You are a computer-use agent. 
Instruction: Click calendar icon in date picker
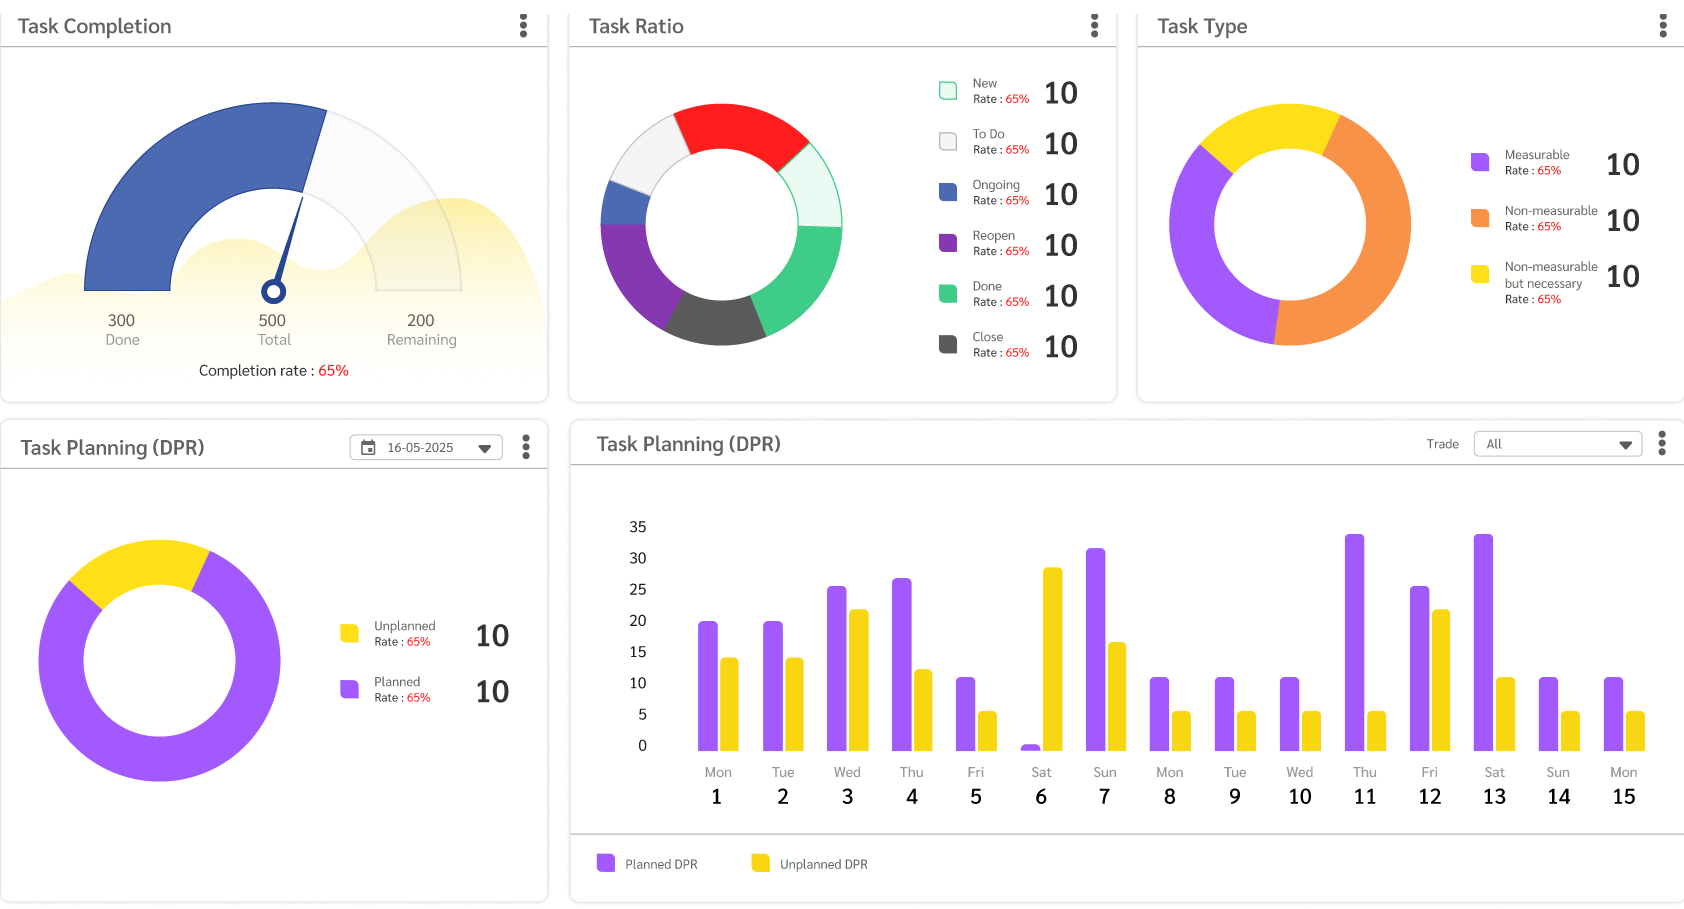[368, 448]
